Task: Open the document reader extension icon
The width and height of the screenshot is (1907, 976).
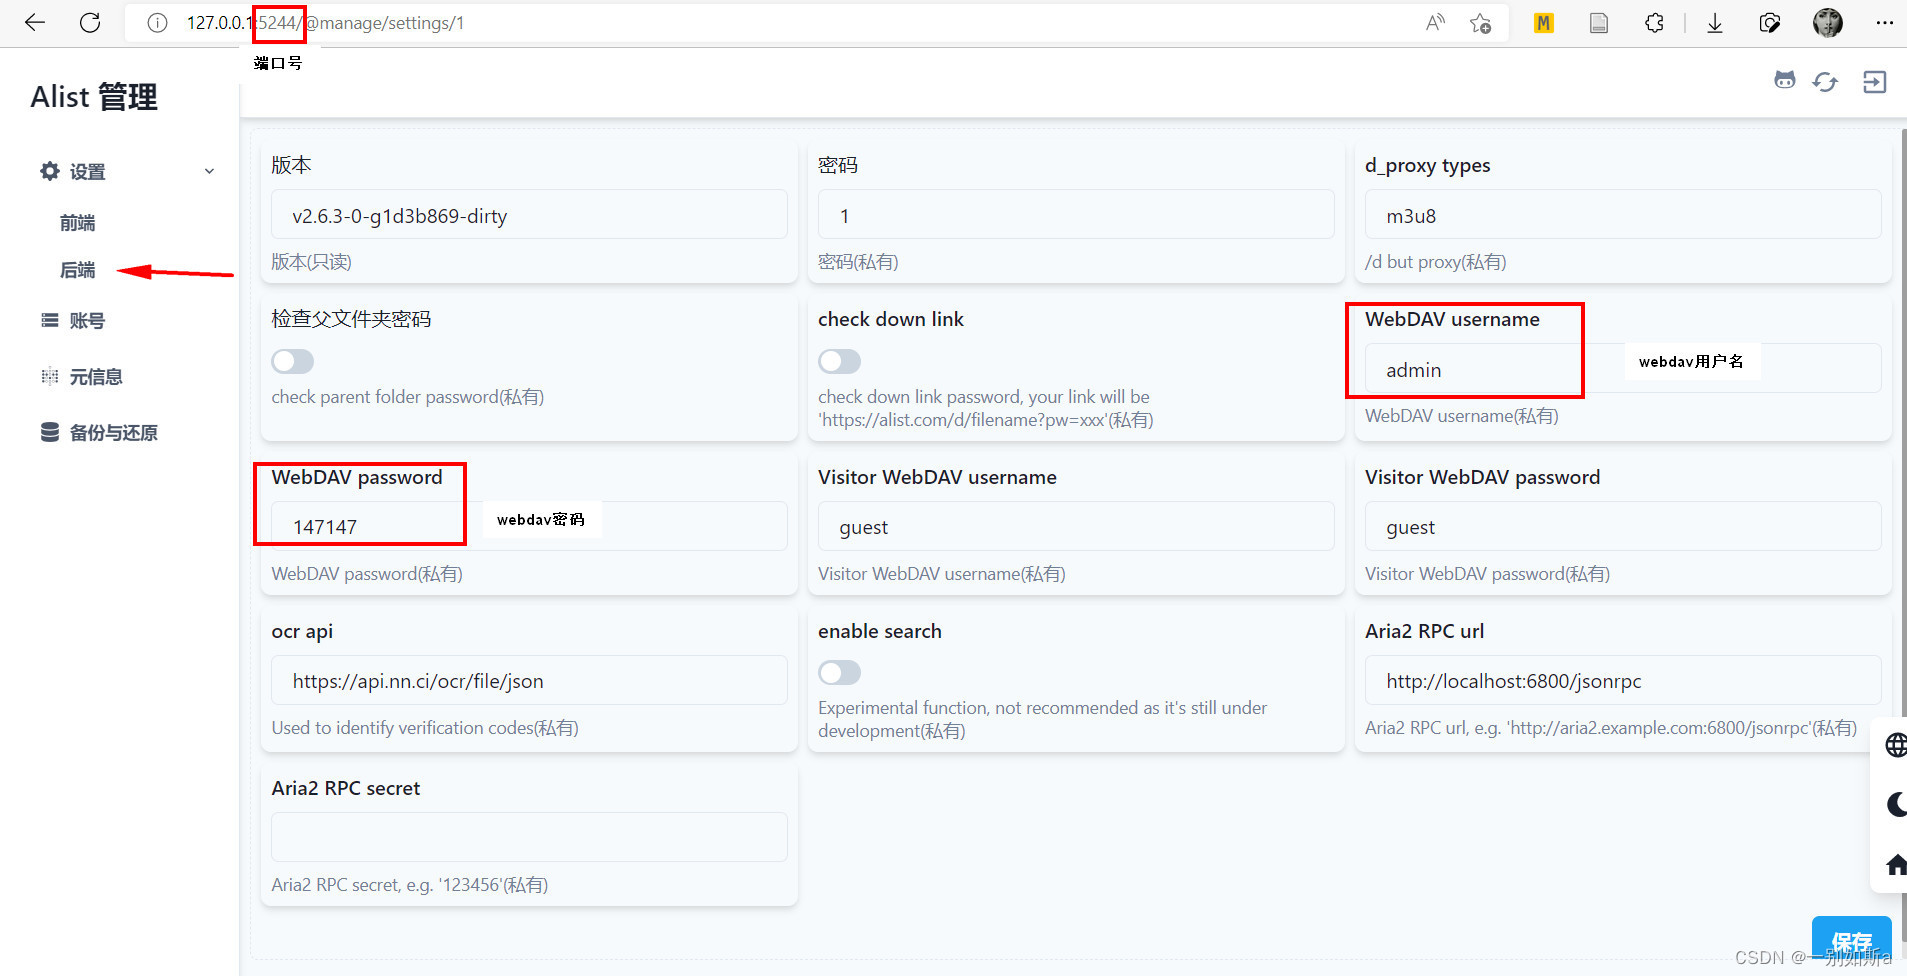Action: (x=1599, y=23)
